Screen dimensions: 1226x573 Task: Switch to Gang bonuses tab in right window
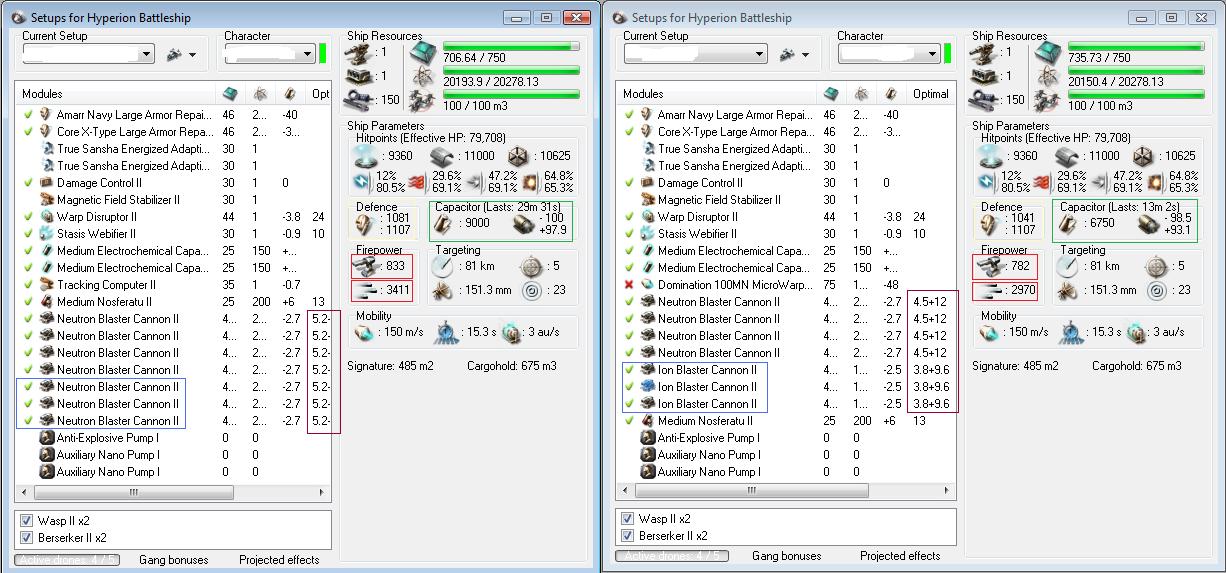tap(787, 556)
